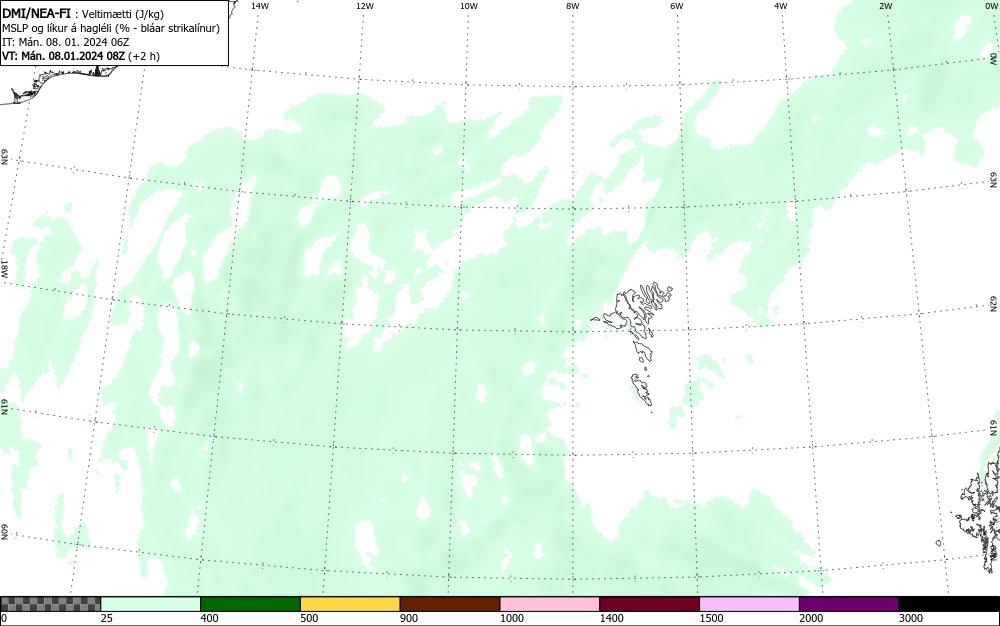Click the pink 1000–1400 legend swatch
1000x626 pixels.
(x=550, y=604)
